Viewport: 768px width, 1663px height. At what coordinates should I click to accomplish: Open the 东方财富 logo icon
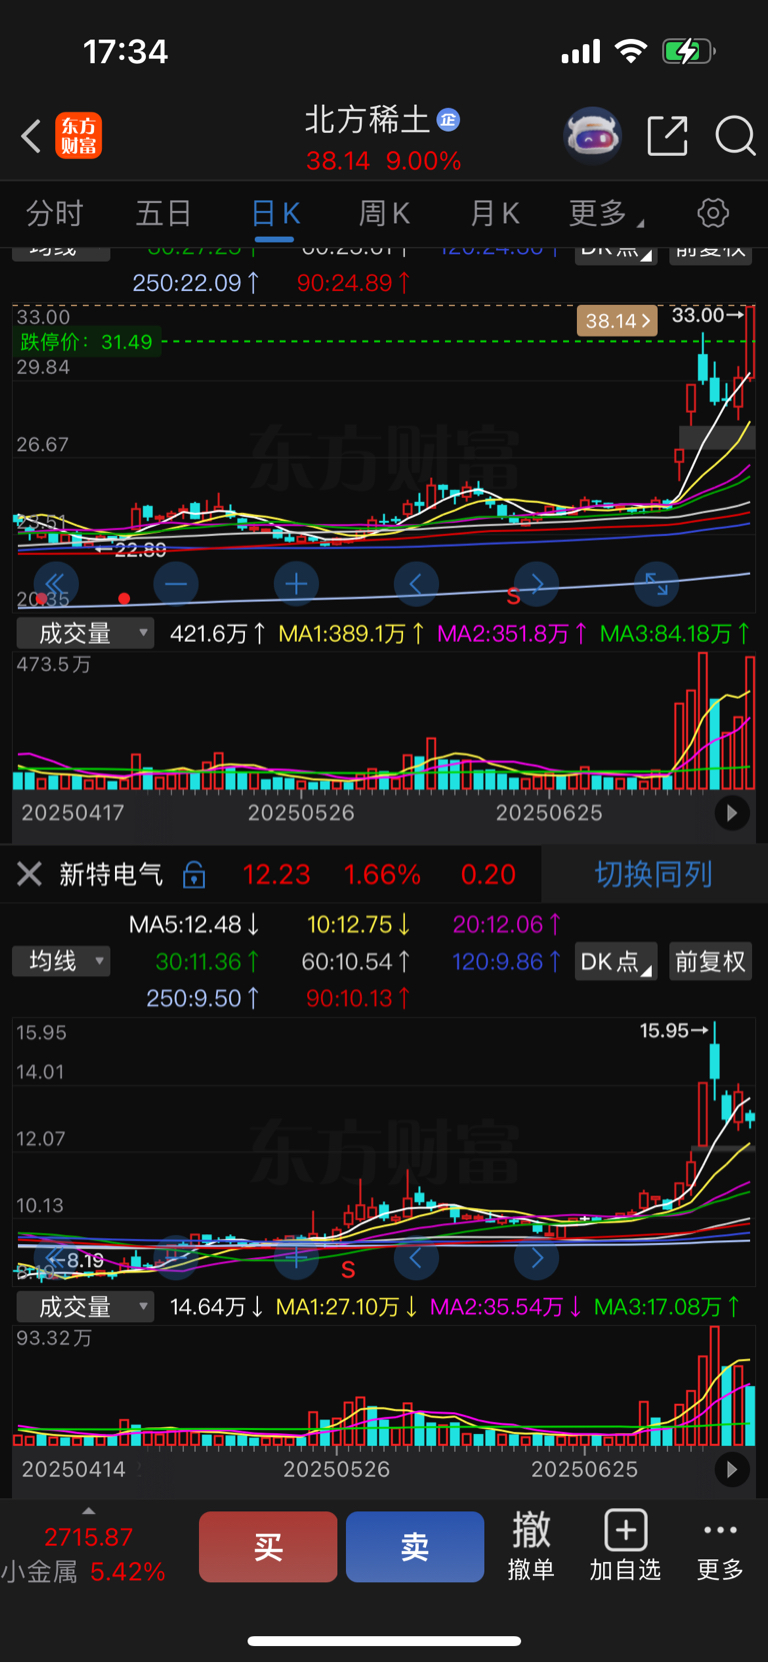[x=78, y=136]
